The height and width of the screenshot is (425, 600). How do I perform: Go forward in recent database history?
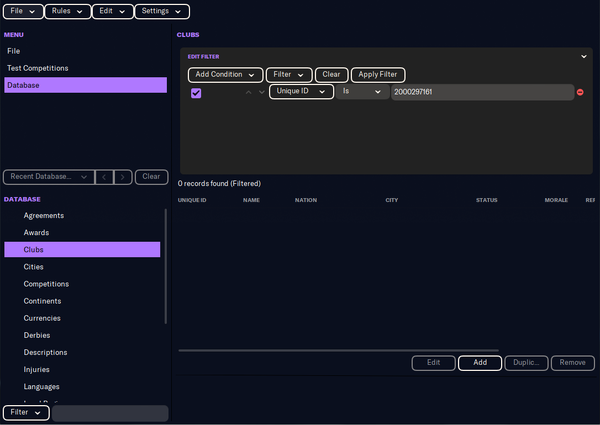[122, 177]
